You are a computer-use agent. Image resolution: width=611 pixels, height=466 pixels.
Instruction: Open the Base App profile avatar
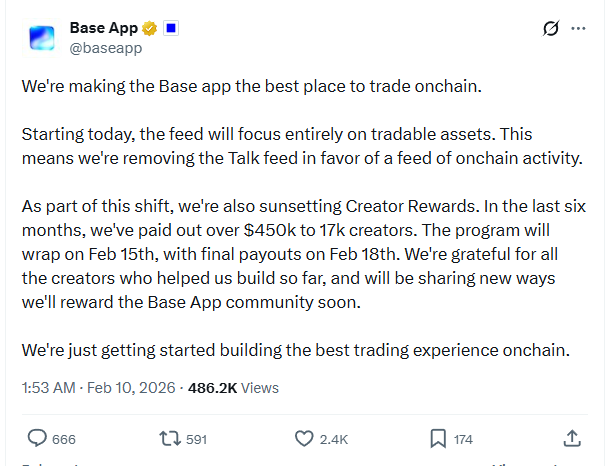(x=41, y=37)
